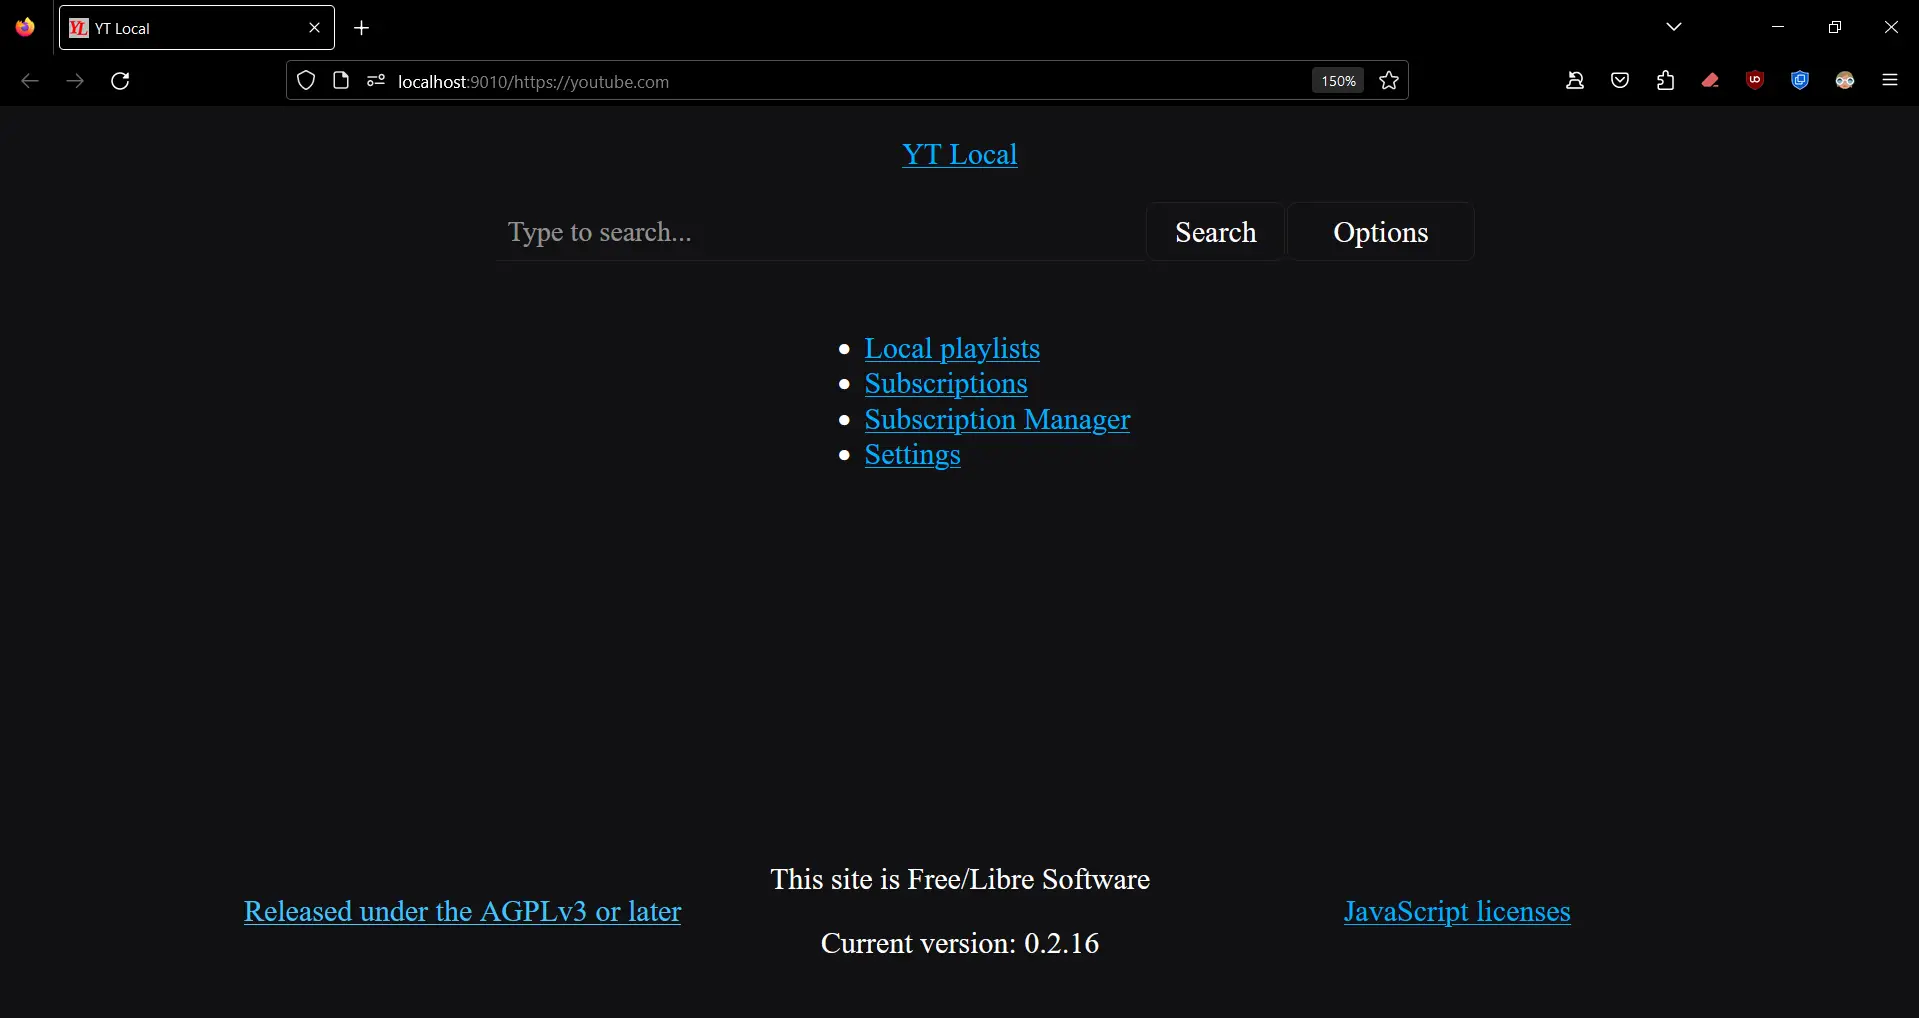This screenshot has width=1919, height=1018.
Task: Open a new browser tab
Action: 362,28
